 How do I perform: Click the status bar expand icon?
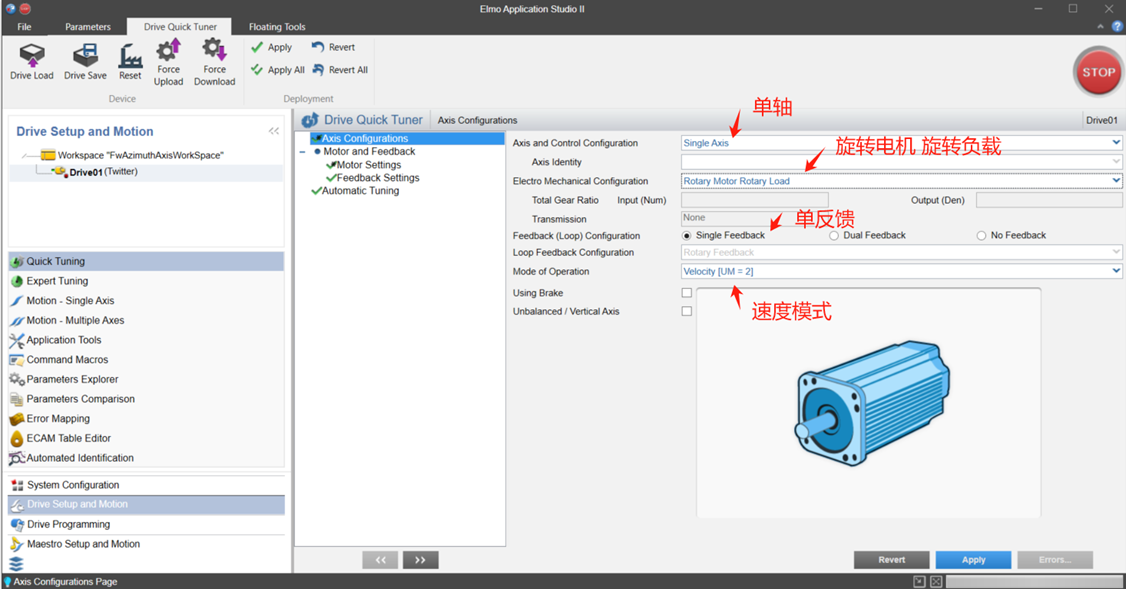(919, 581)
